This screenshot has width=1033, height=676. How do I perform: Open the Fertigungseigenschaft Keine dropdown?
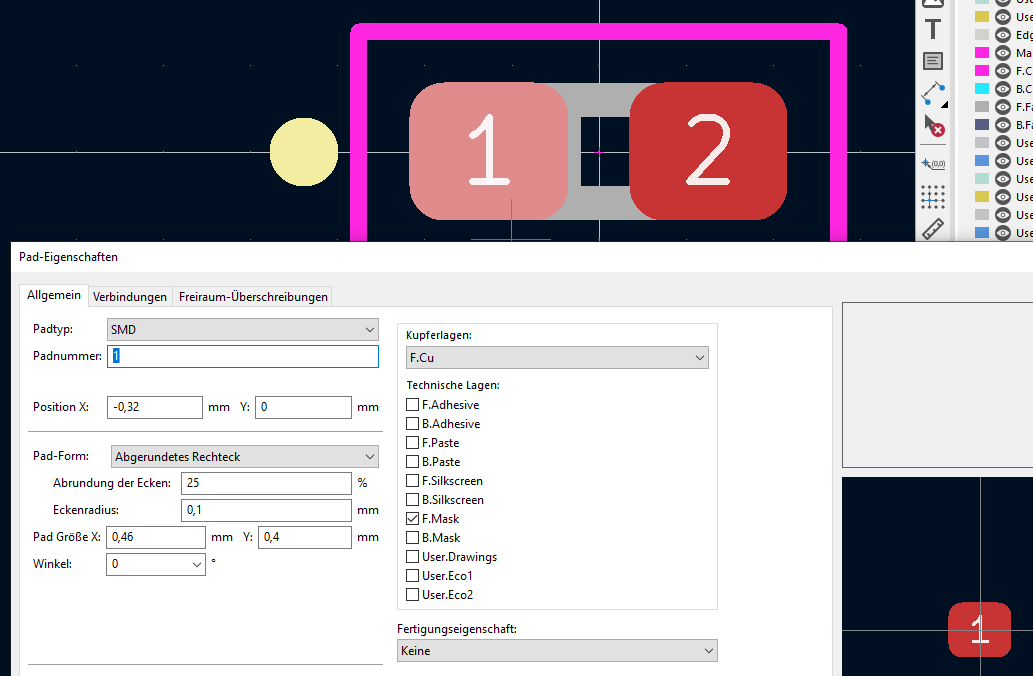click(557, 651)
